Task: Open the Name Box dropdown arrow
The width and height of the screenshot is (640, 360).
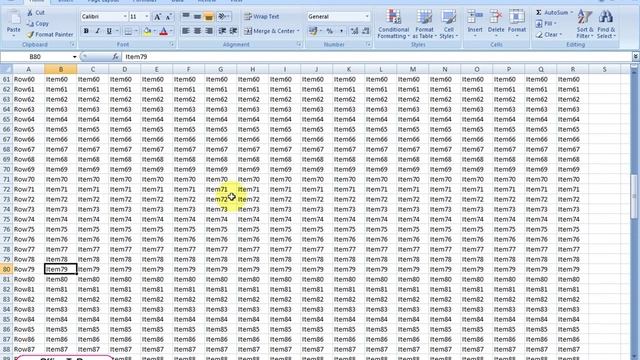Action: [x=74, y=57]
